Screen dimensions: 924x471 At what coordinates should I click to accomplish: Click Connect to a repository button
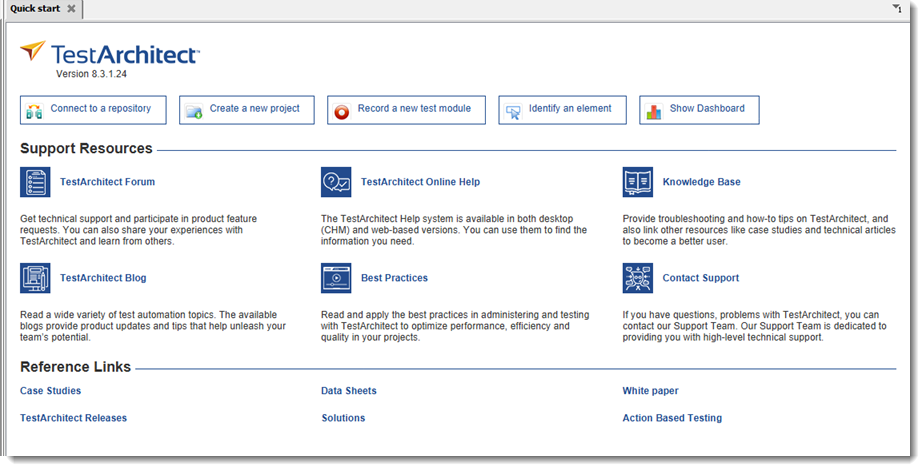93,110
